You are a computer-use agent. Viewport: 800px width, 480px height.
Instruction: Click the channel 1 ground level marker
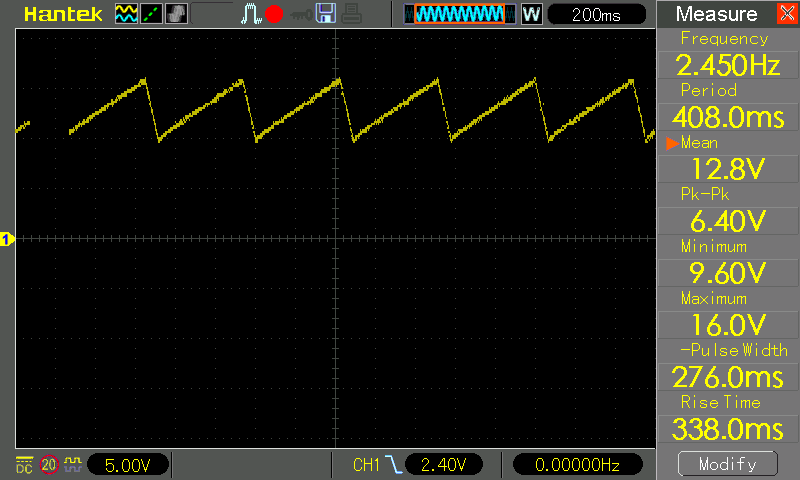tap(7, 239)
